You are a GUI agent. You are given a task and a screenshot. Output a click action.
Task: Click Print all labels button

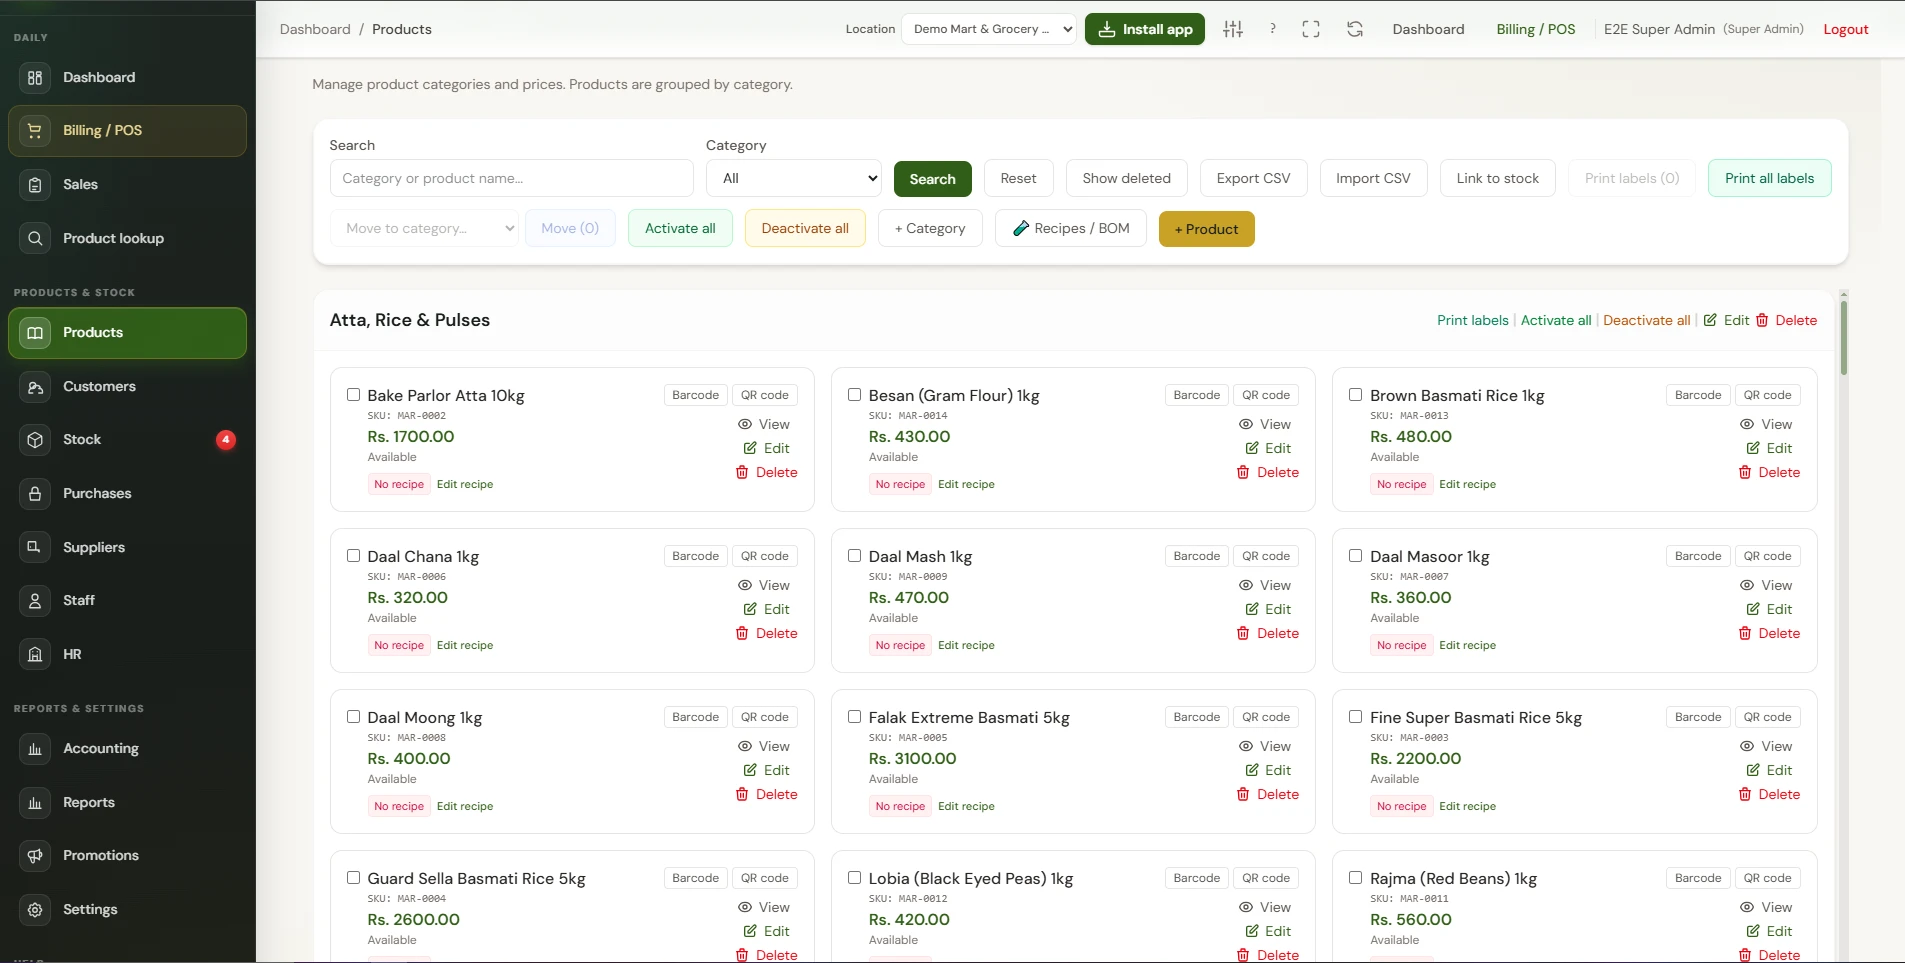1769,178
